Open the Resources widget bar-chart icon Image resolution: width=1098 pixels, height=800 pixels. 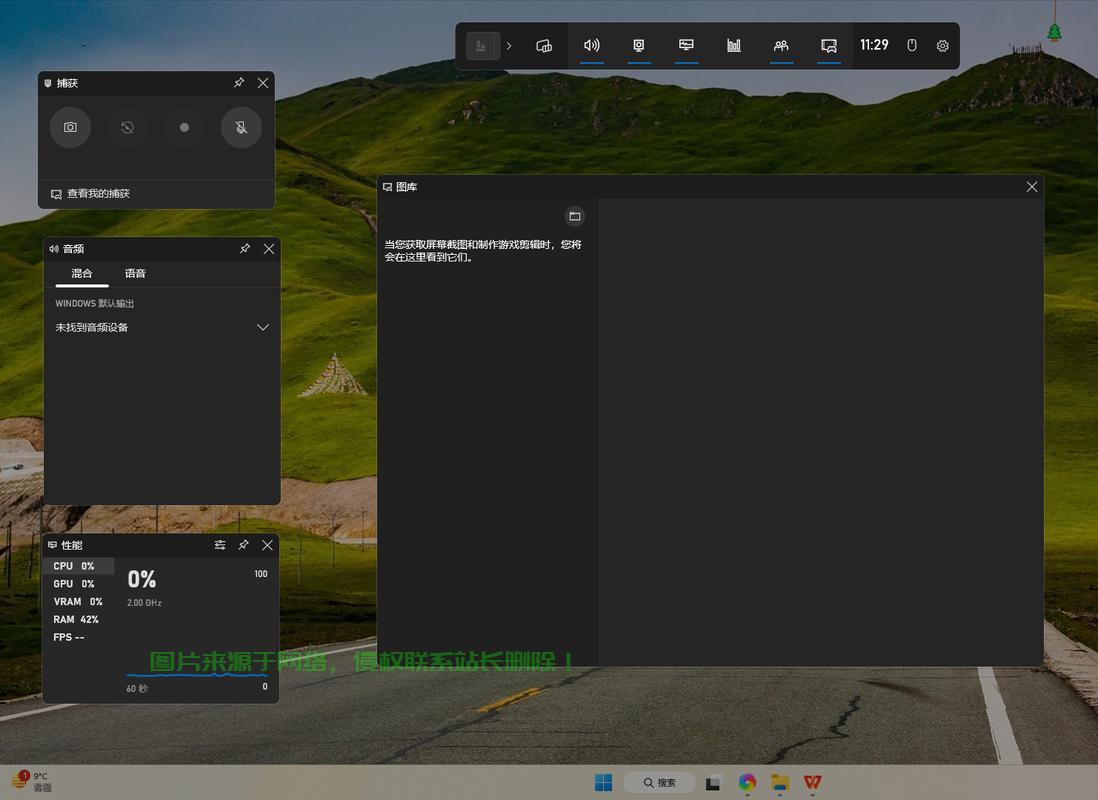[x=733, y=46]
